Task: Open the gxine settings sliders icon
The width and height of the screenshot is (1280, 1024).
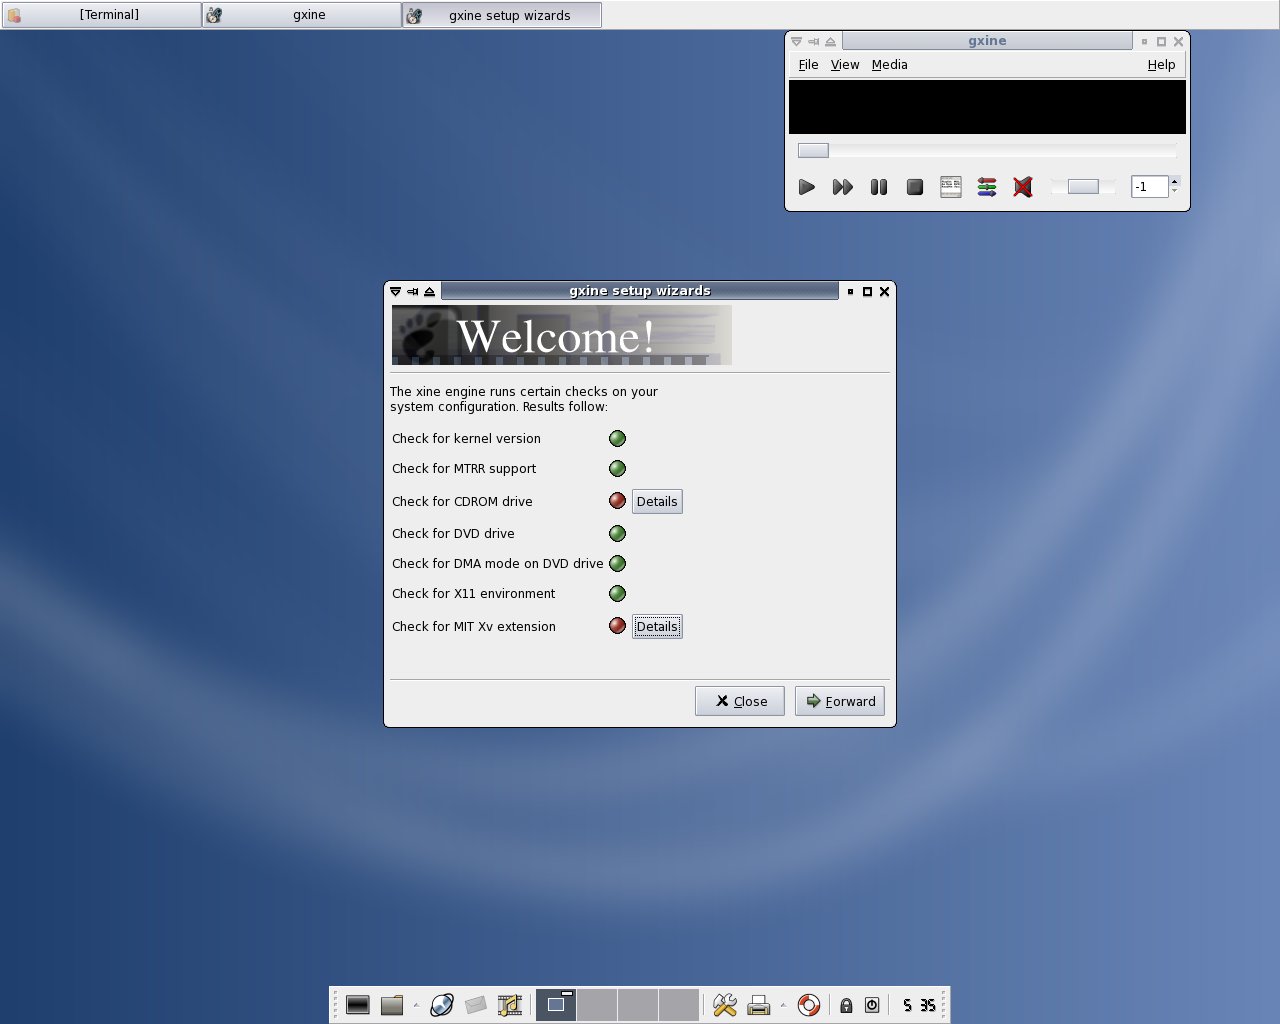Action: coord(987,187)
